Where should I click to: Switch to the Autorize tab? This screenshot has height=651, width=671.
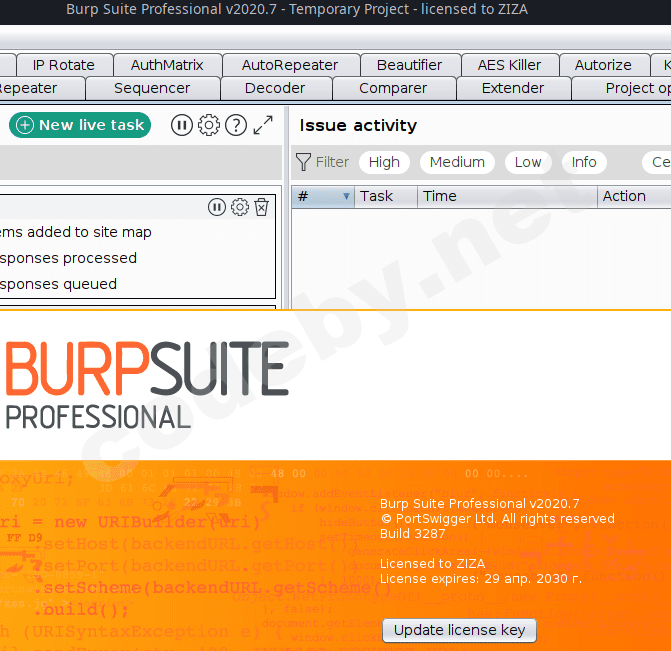coord(603,65)
